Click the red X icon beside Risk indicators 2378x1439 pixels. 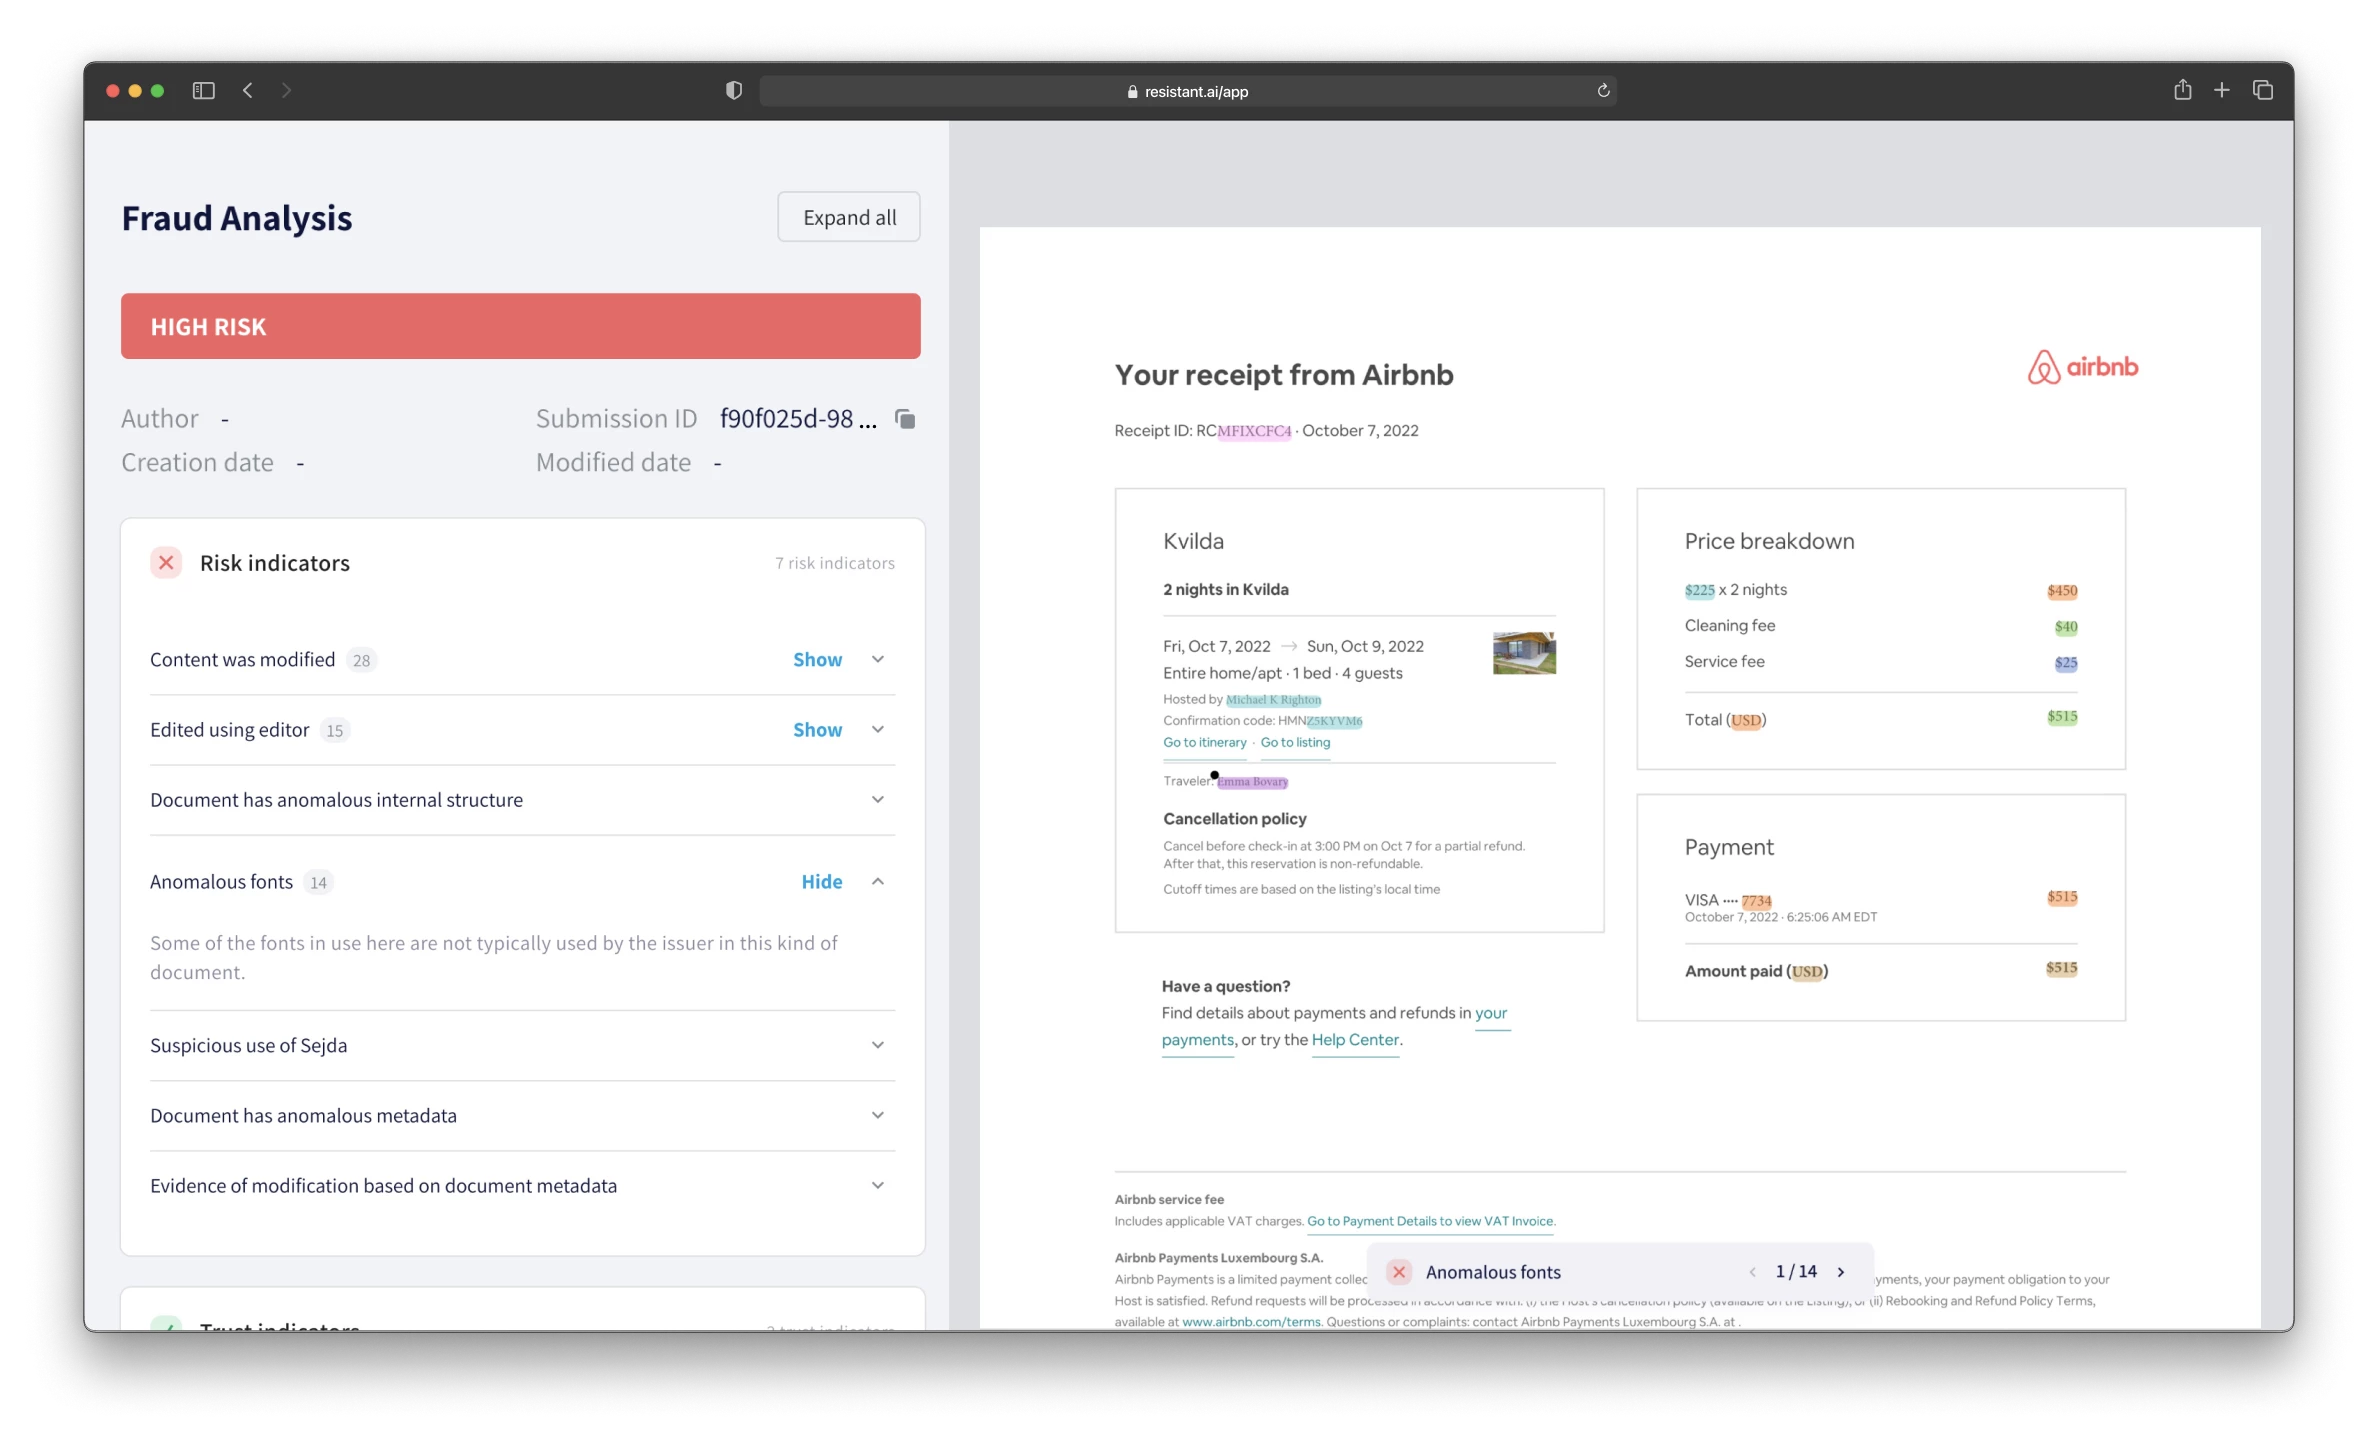(x=166, y=563)
